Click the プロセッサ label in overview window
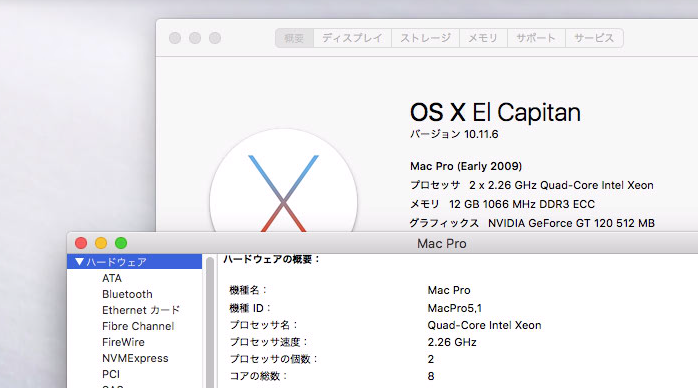The image size is (698, 388). (x=434, y=185)
